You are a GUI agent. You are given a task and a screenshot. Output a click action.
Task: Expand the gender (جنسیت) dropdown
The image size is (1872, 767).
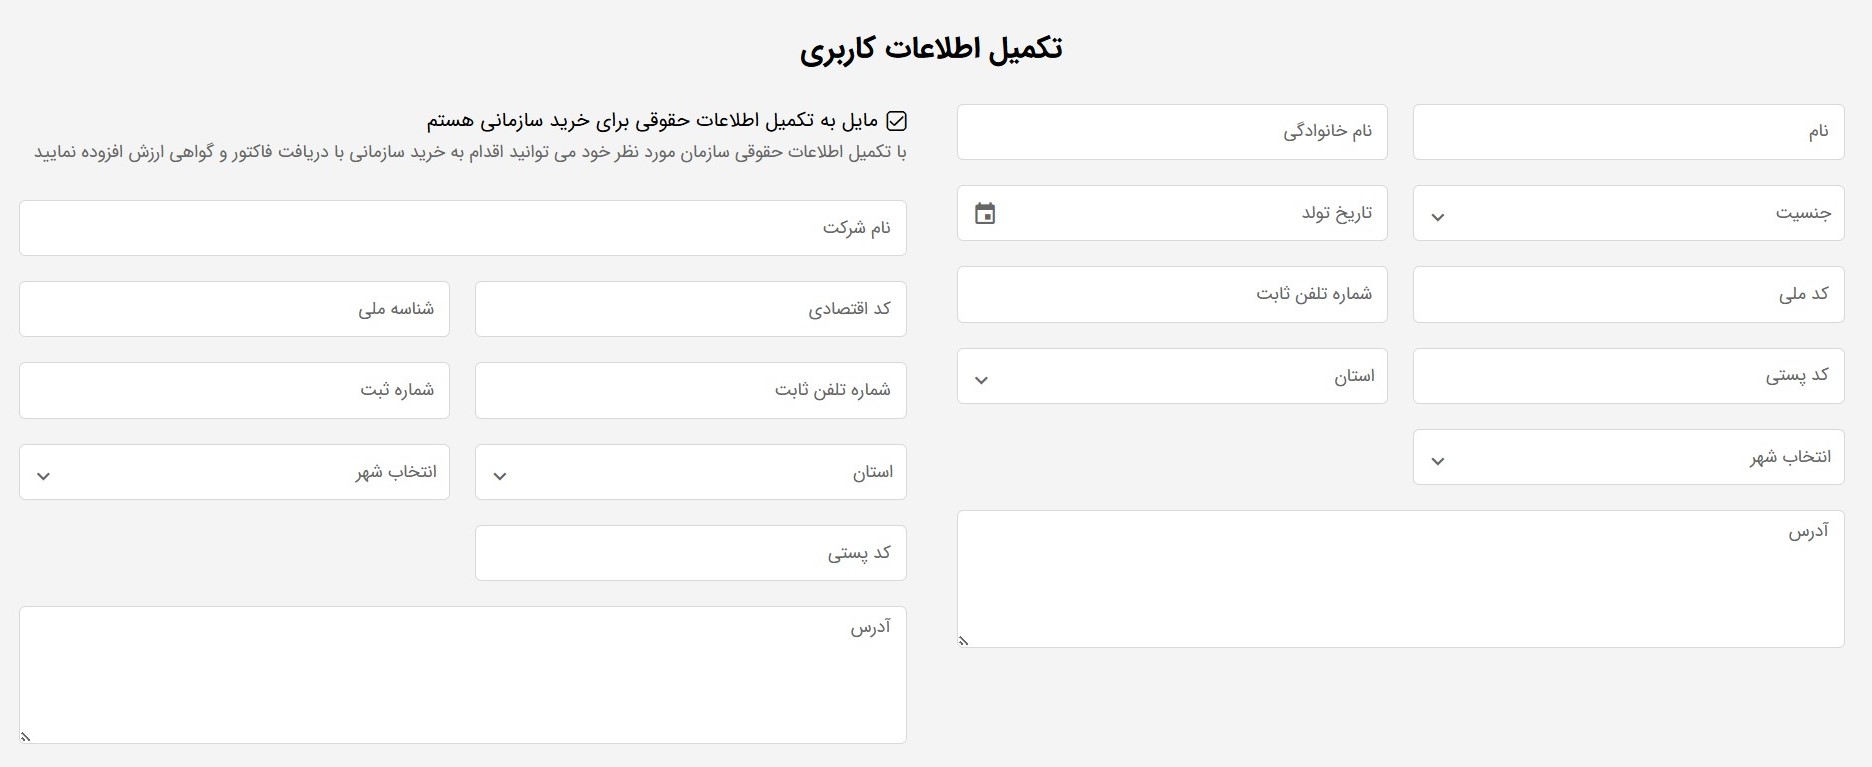tap(1628, 213)
